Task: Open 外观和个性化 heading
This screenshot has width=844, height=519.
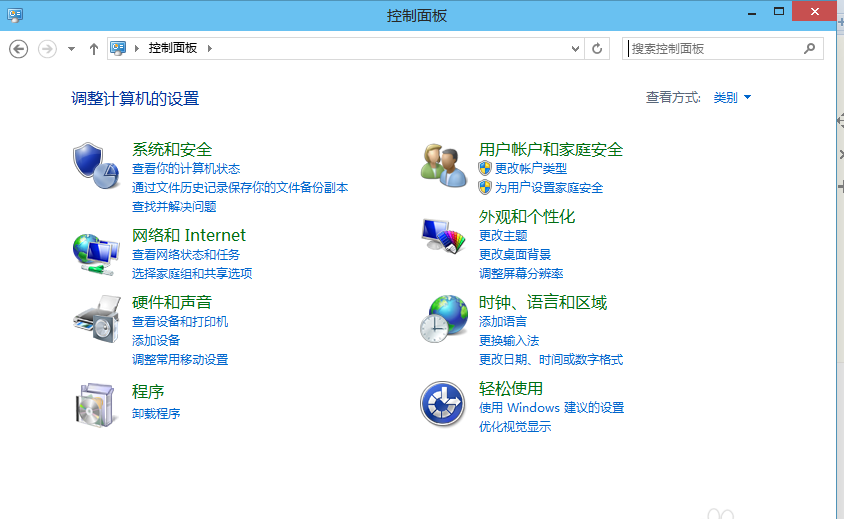Action: click(527, 217)
